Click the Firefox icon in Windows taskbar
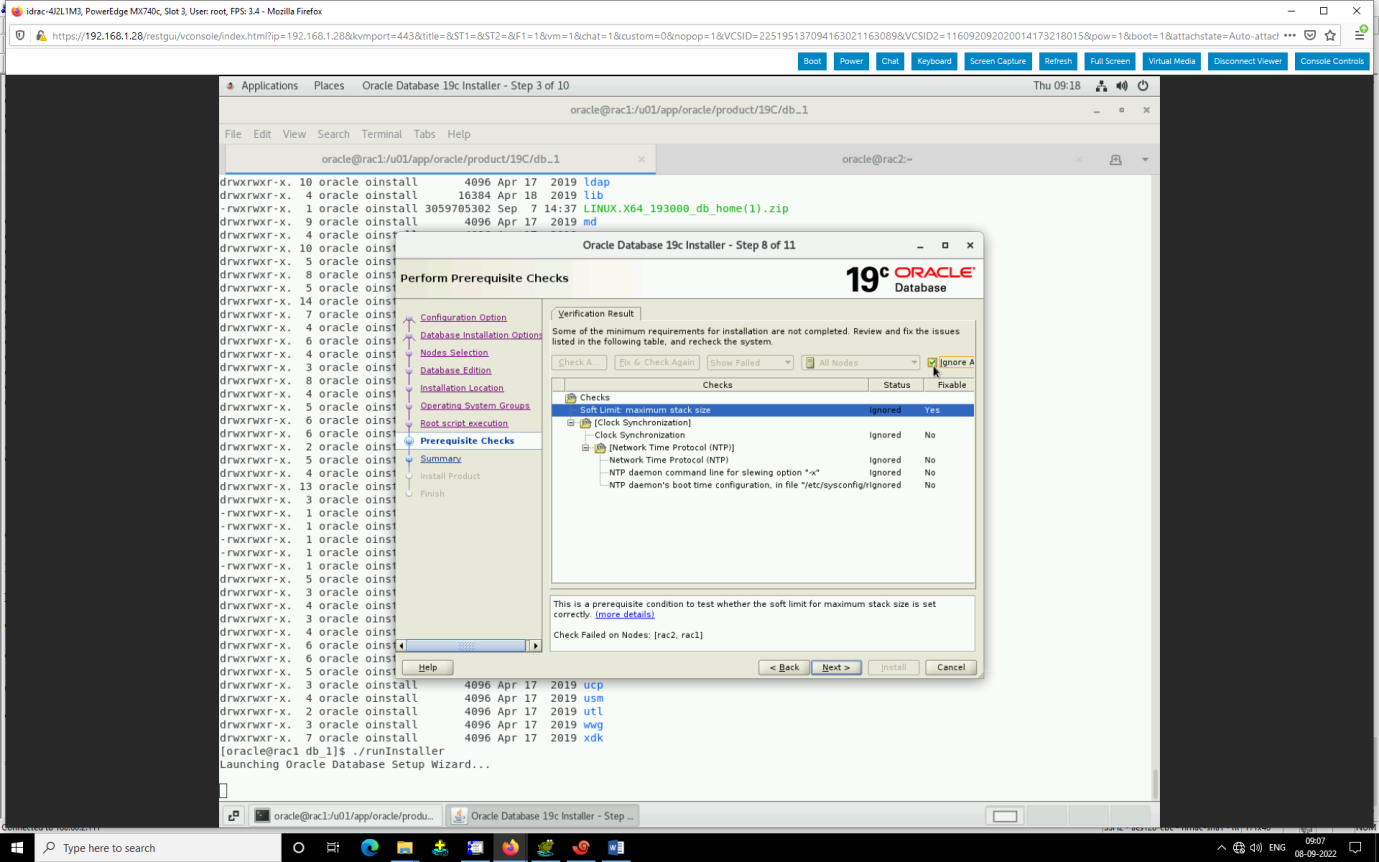The height and width of the screenshot is (862, 1379). point(510,848)
